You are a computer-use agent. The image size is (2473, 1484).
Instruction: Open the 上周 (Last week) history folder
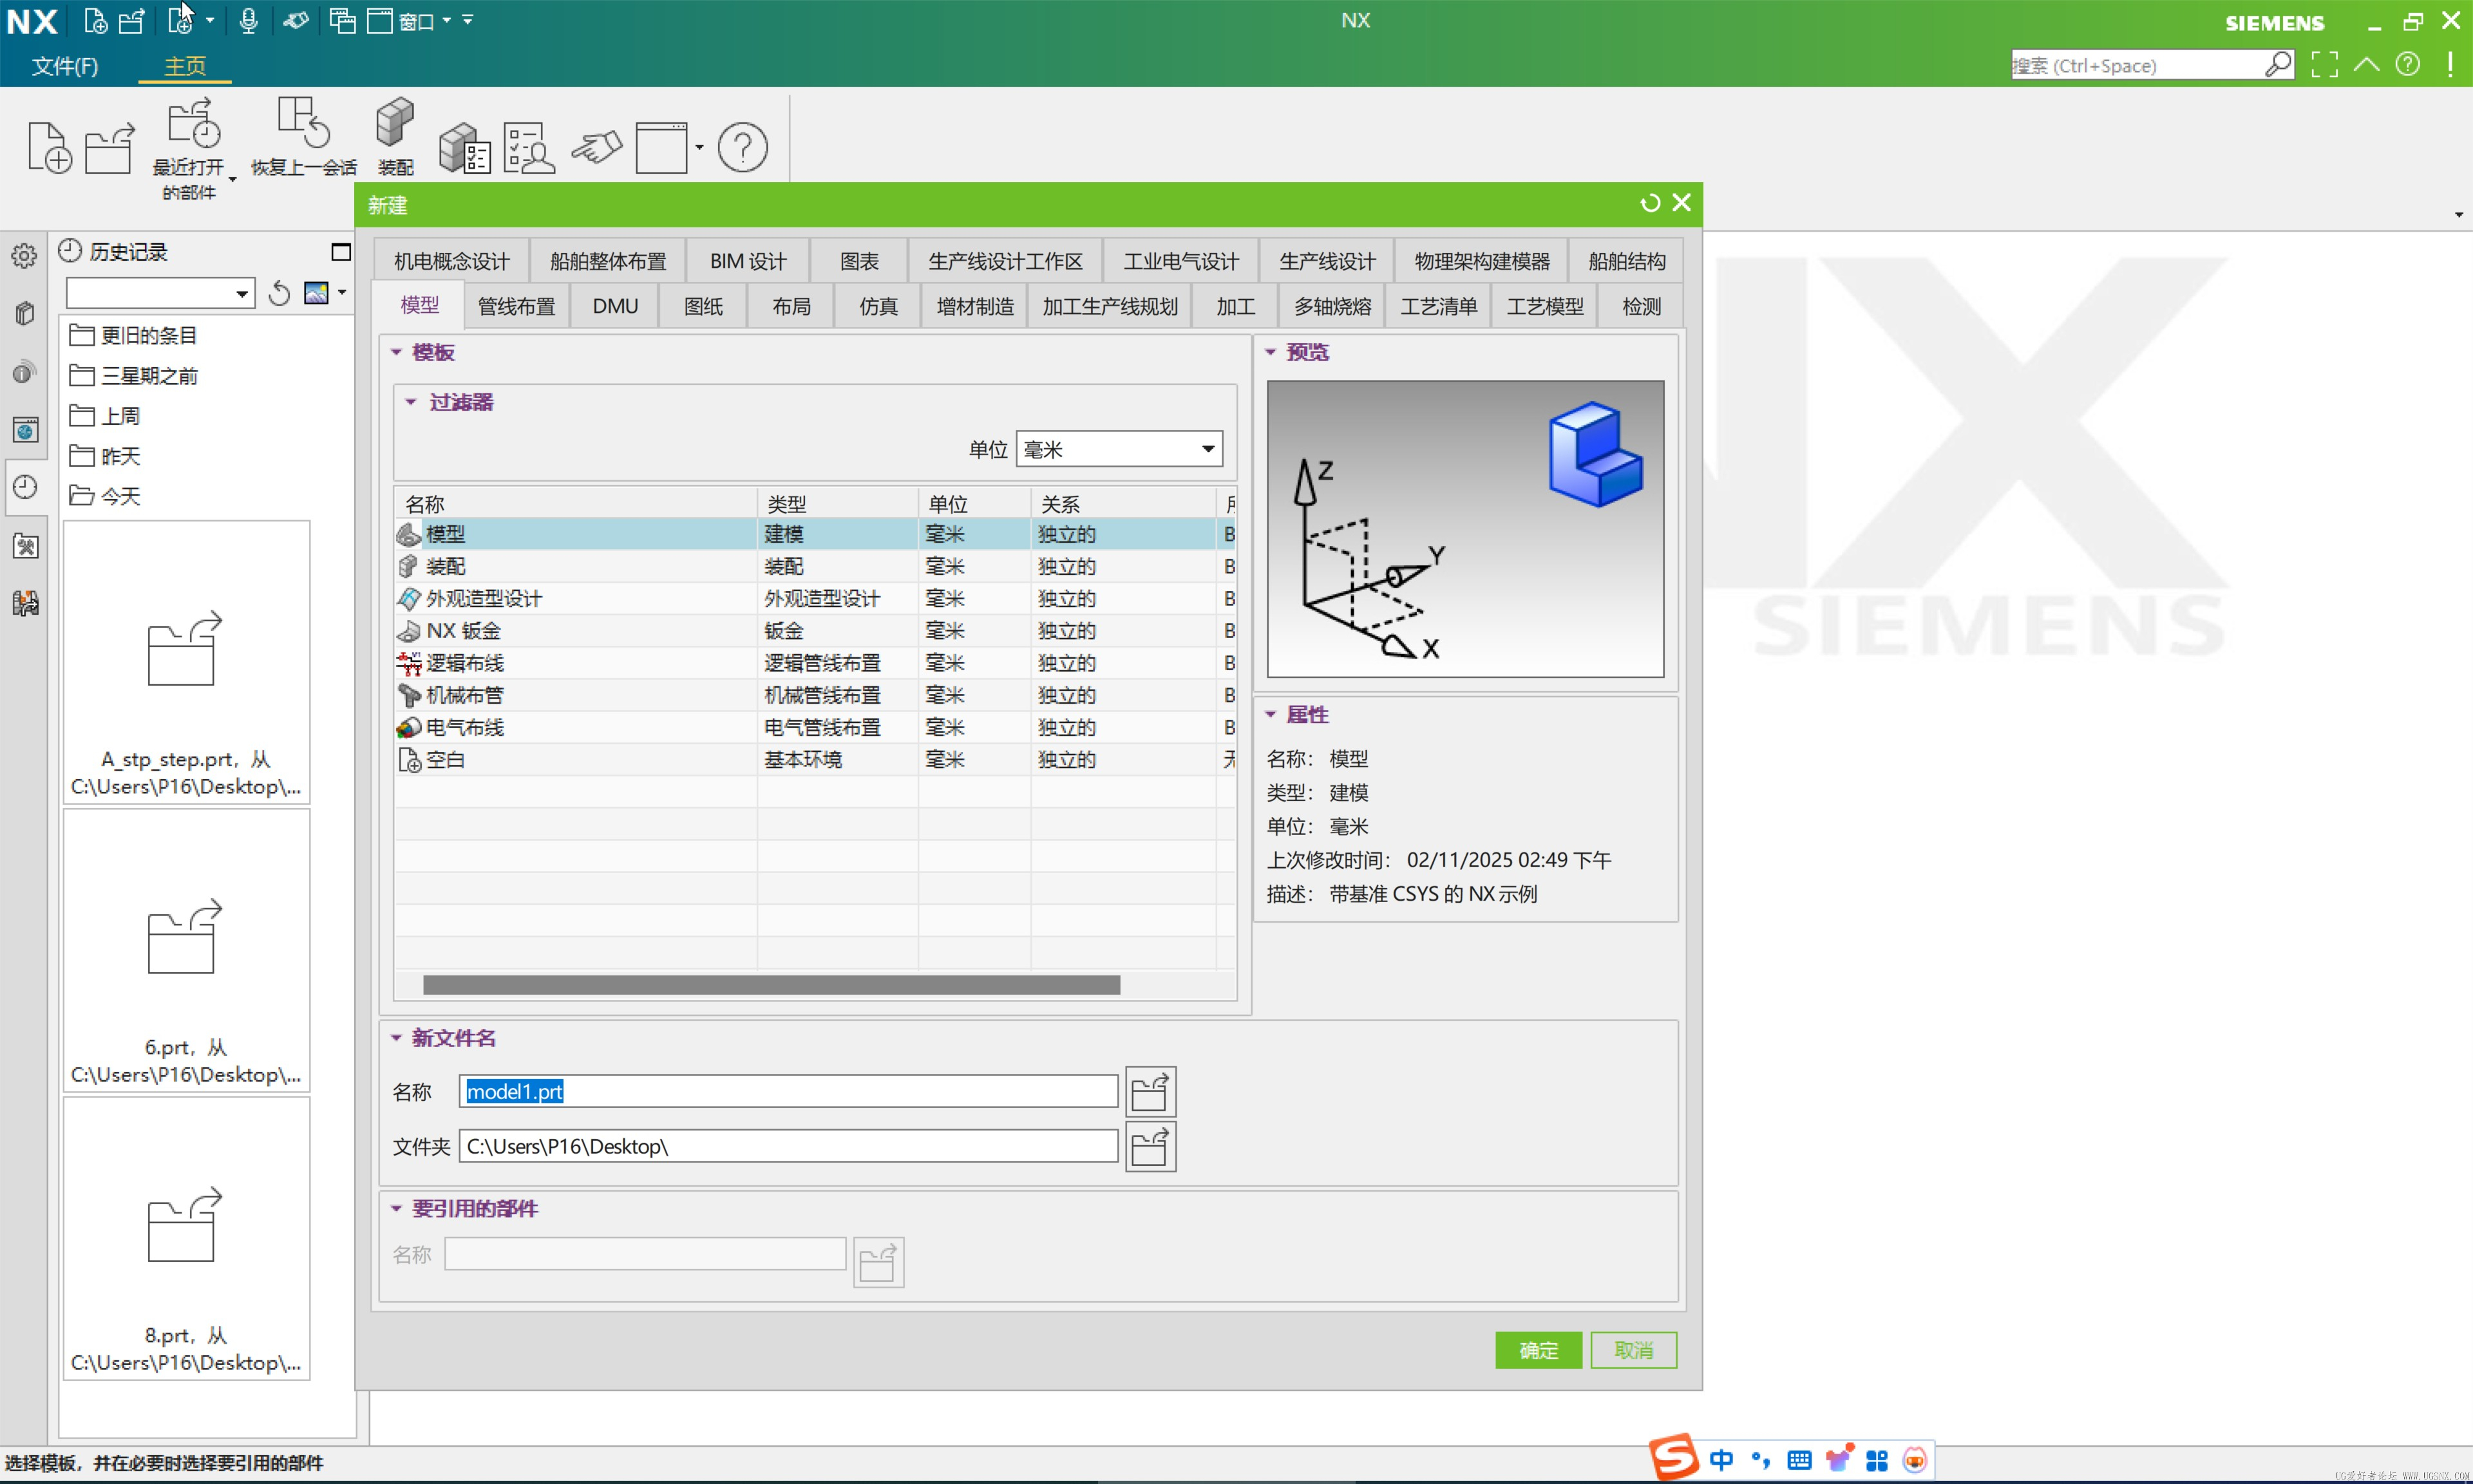[x=105, y=415]
